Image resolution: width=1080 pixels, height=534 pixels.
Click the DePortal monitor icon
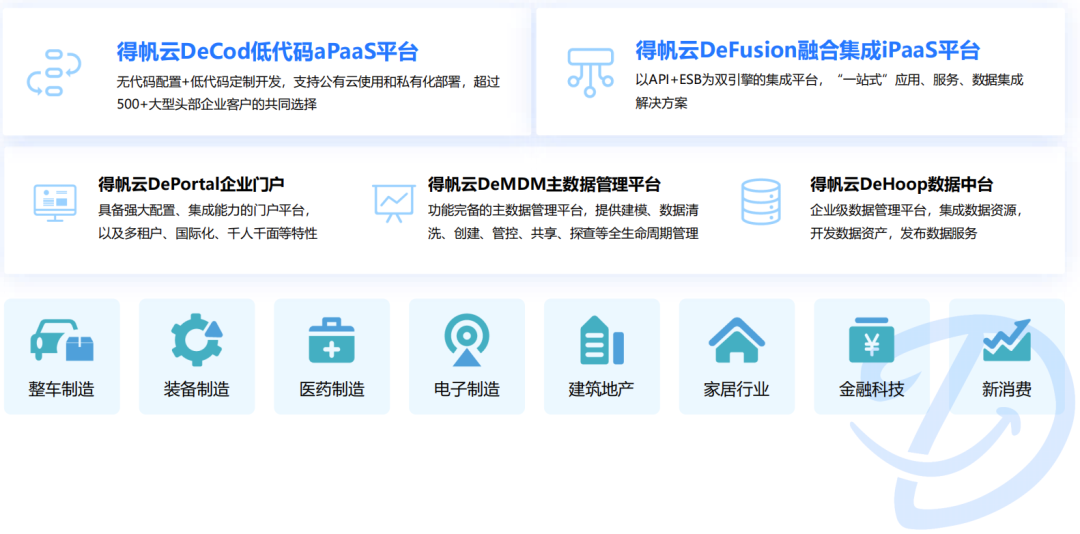coord(55,203)
